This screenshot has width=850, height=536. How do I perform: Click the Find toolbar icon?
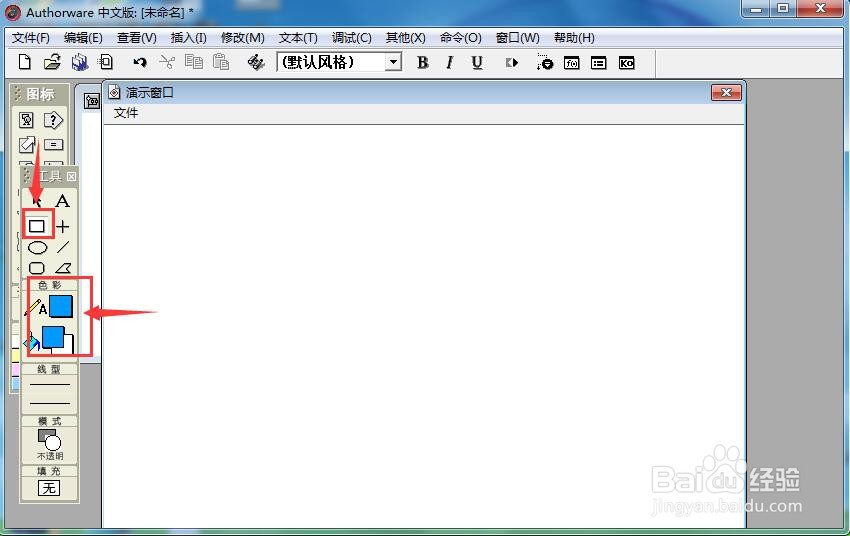[x=256, y=62]
